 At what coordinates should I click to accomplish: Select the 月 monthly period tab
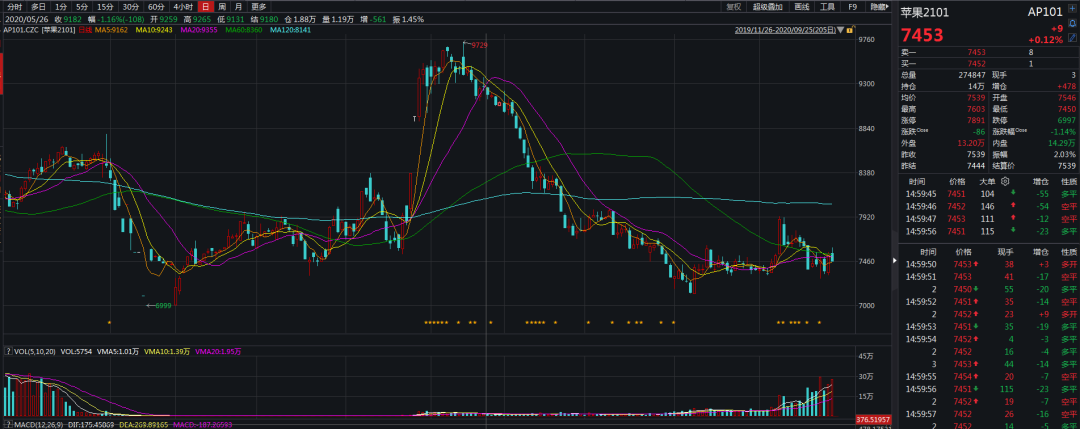[238, 7]
